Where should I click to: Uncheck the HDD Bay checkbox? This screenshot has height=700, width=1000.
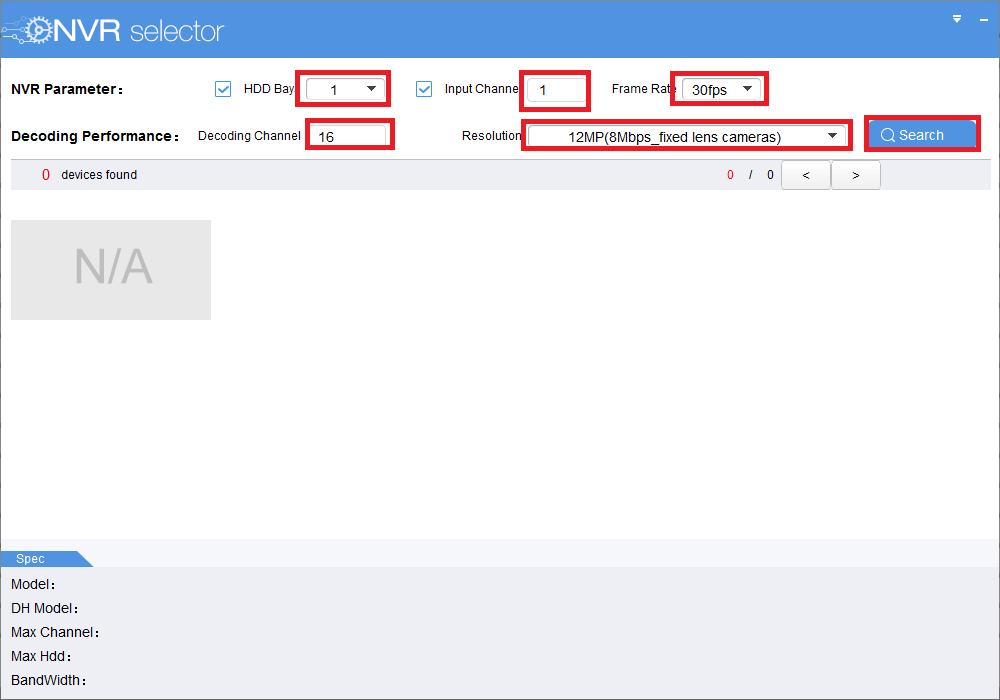tap(223, 89)
